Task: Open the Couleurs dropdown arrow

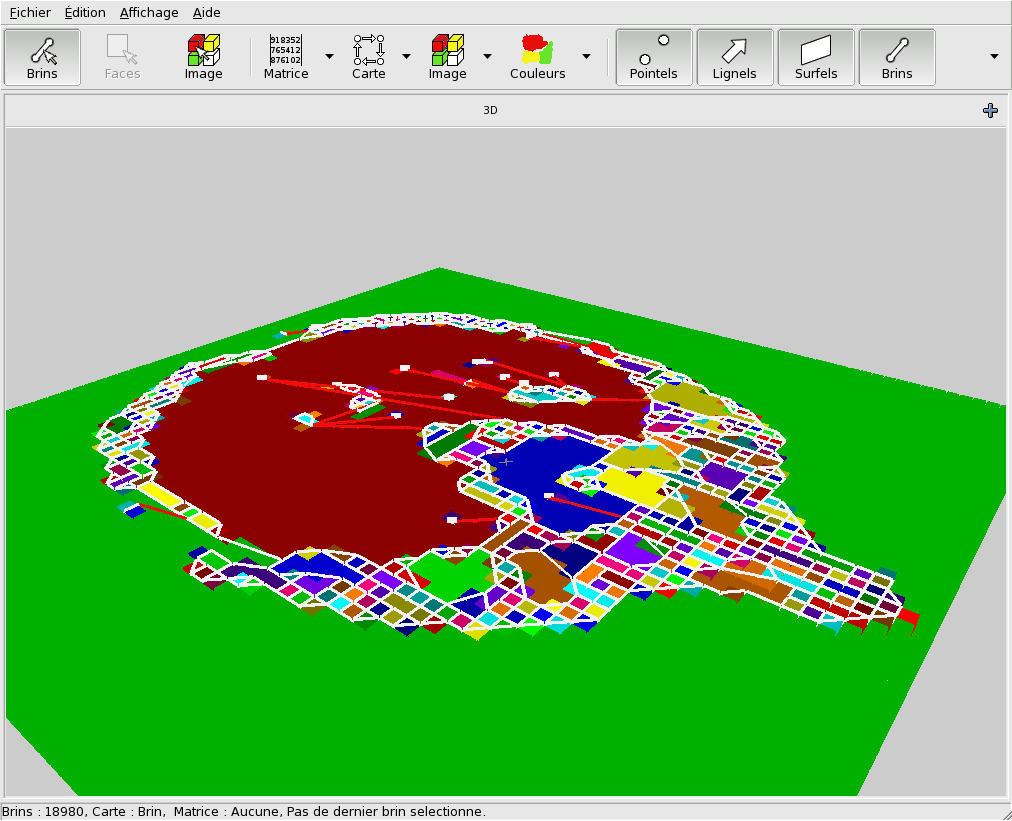Action: [586, 56]
